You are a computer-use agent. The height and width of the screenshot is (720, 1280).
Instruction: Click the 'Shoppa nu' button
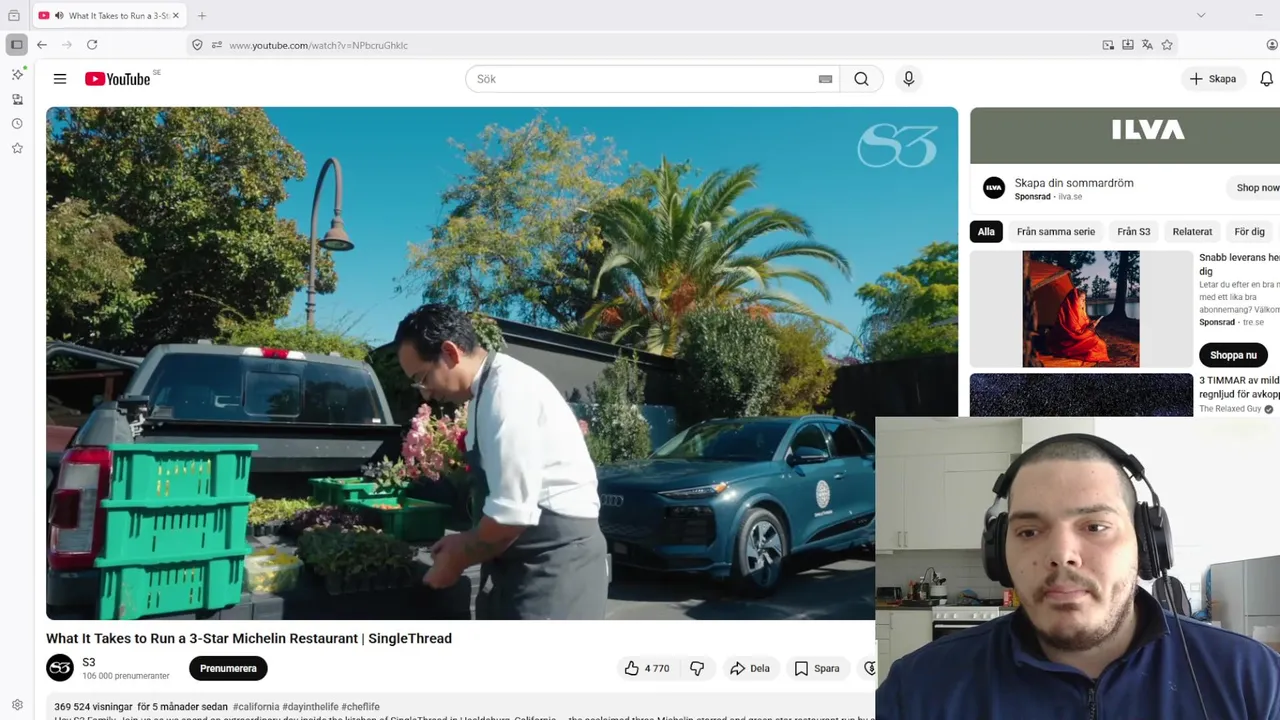pyautogui.click(x=1233, y=355)
